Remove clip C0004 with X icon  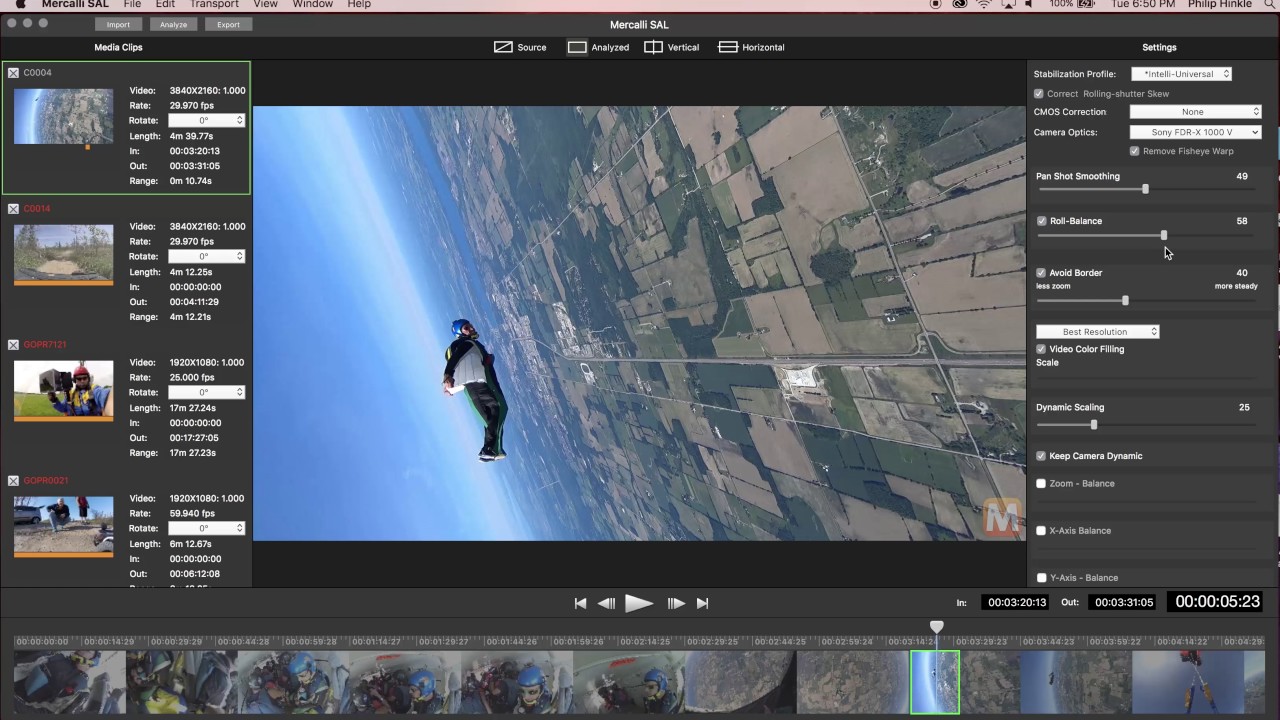pos(13,73)
